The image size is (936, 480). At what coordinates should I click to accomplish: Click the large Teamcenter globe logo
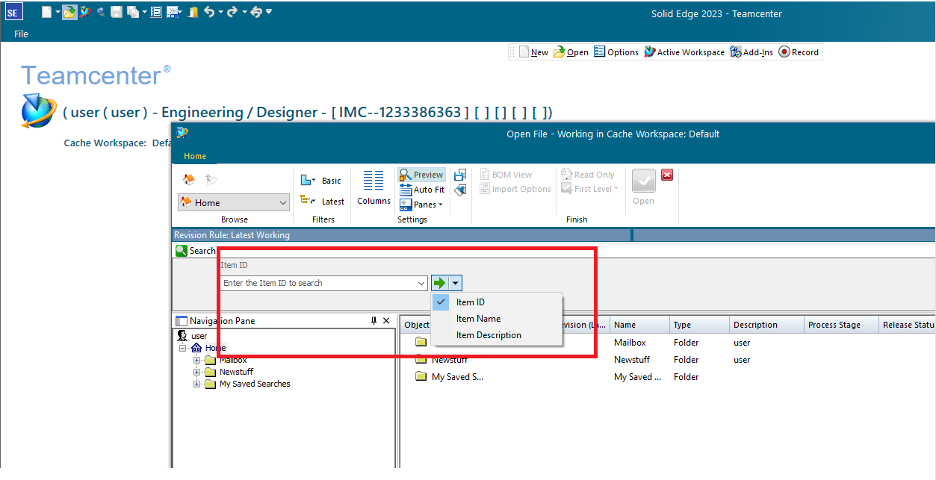(x=39, y=111)
